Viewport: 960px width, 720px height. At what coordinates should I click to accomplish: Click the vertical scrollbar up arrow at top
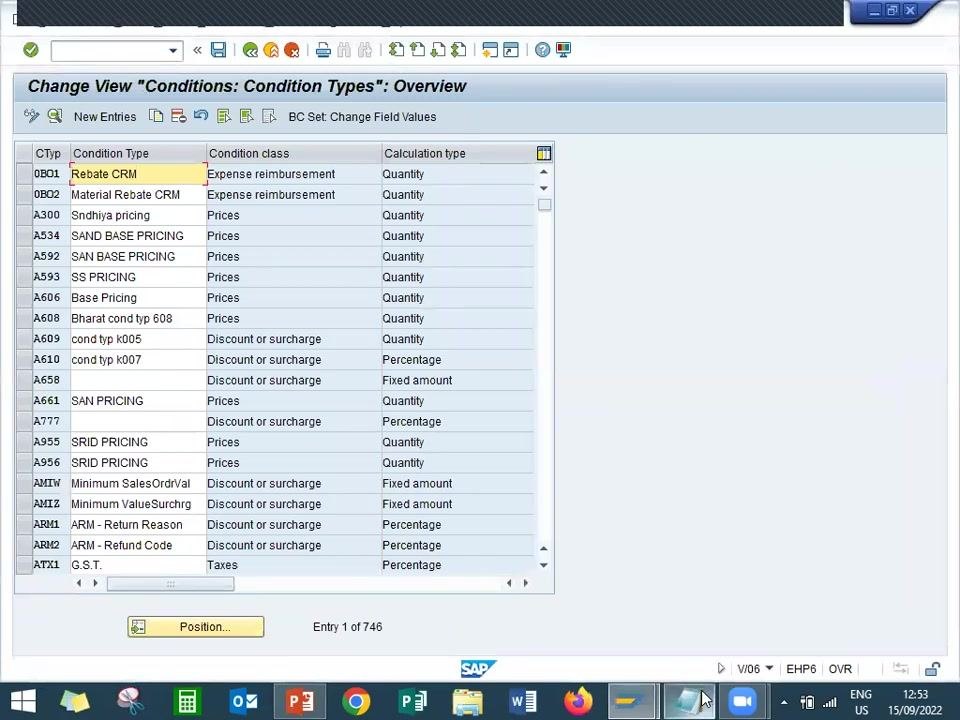pyautogui.click(x=544, y=172)
